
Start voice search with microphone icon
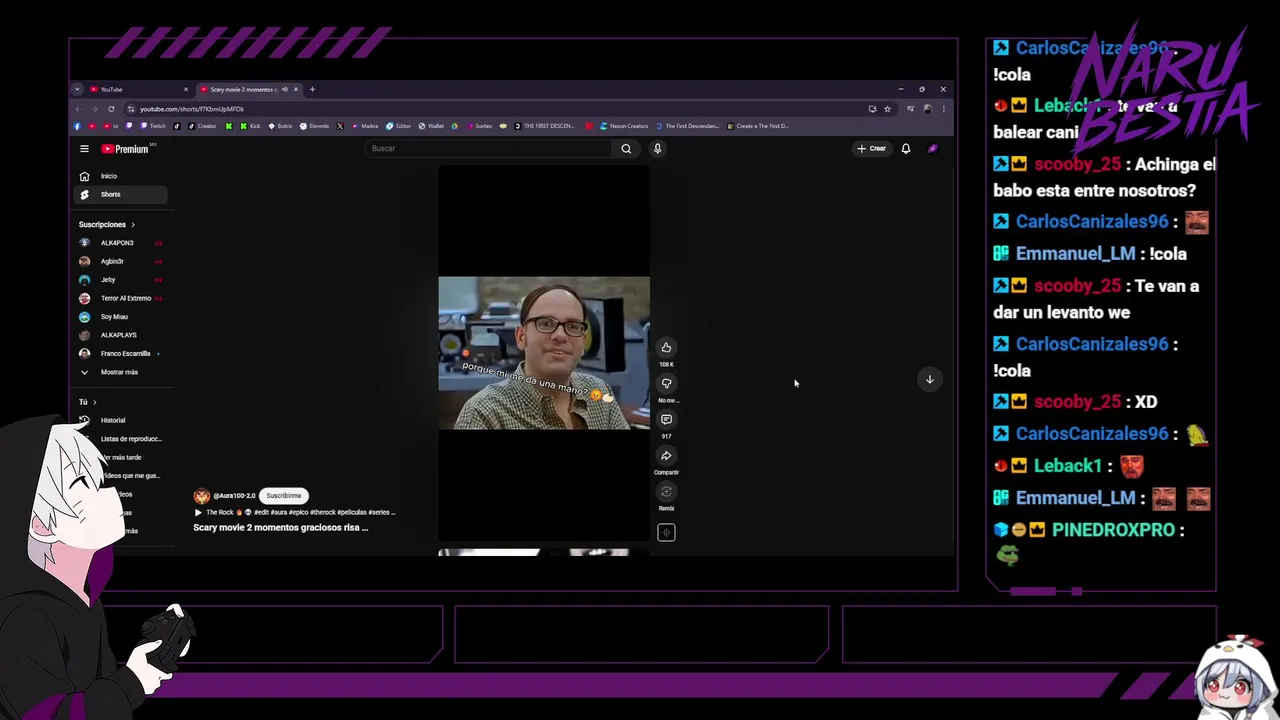[x=657, y=148]
